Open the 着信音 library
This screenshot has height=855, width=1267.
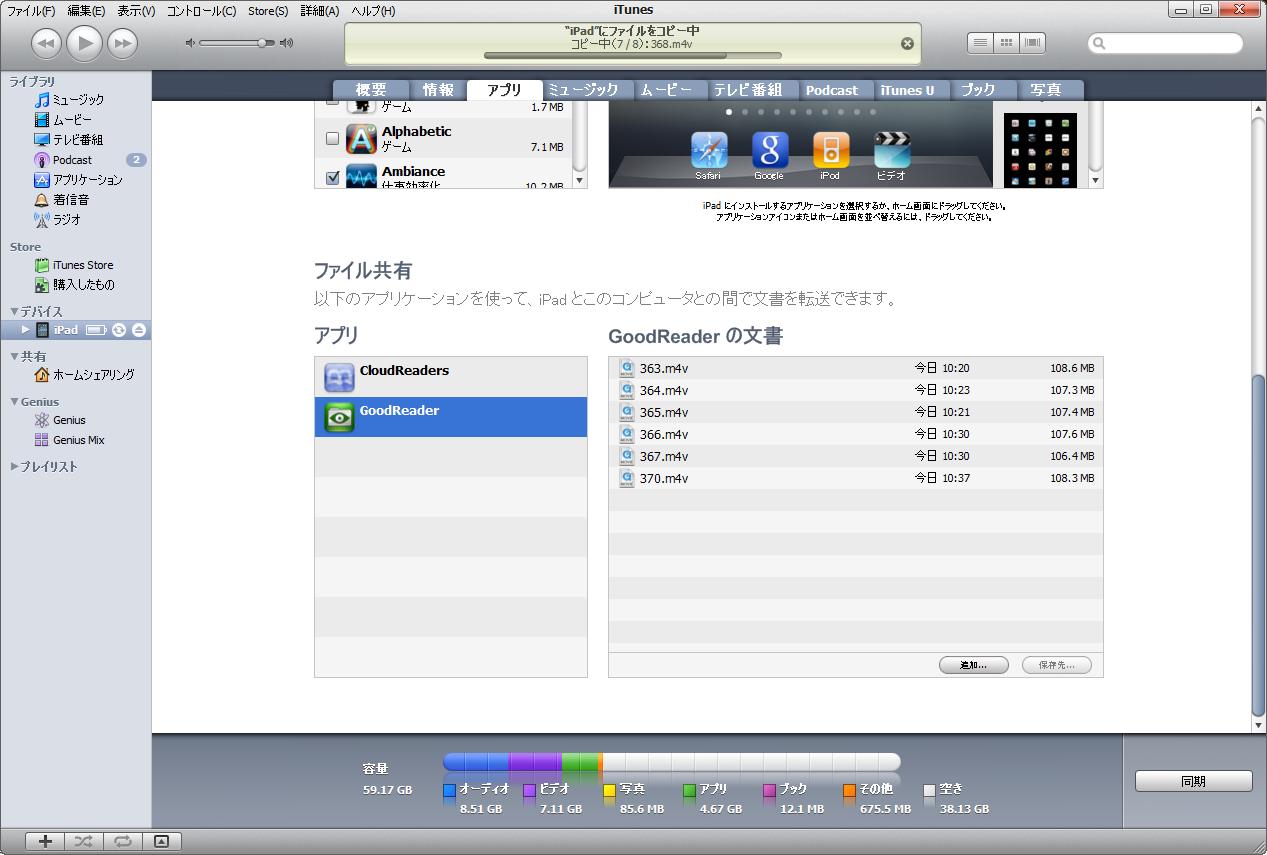click(x=62, y=200)
